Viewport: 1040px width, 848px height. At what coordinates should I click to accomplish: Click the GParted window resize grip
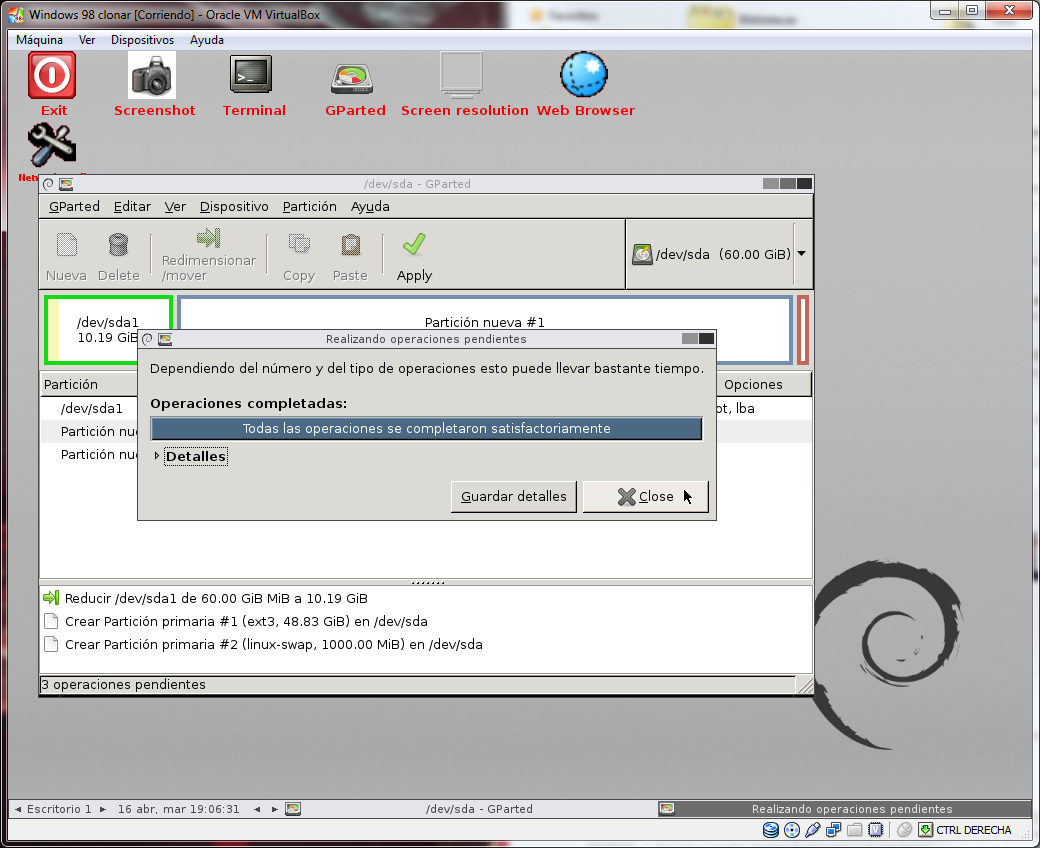[805, 685]
